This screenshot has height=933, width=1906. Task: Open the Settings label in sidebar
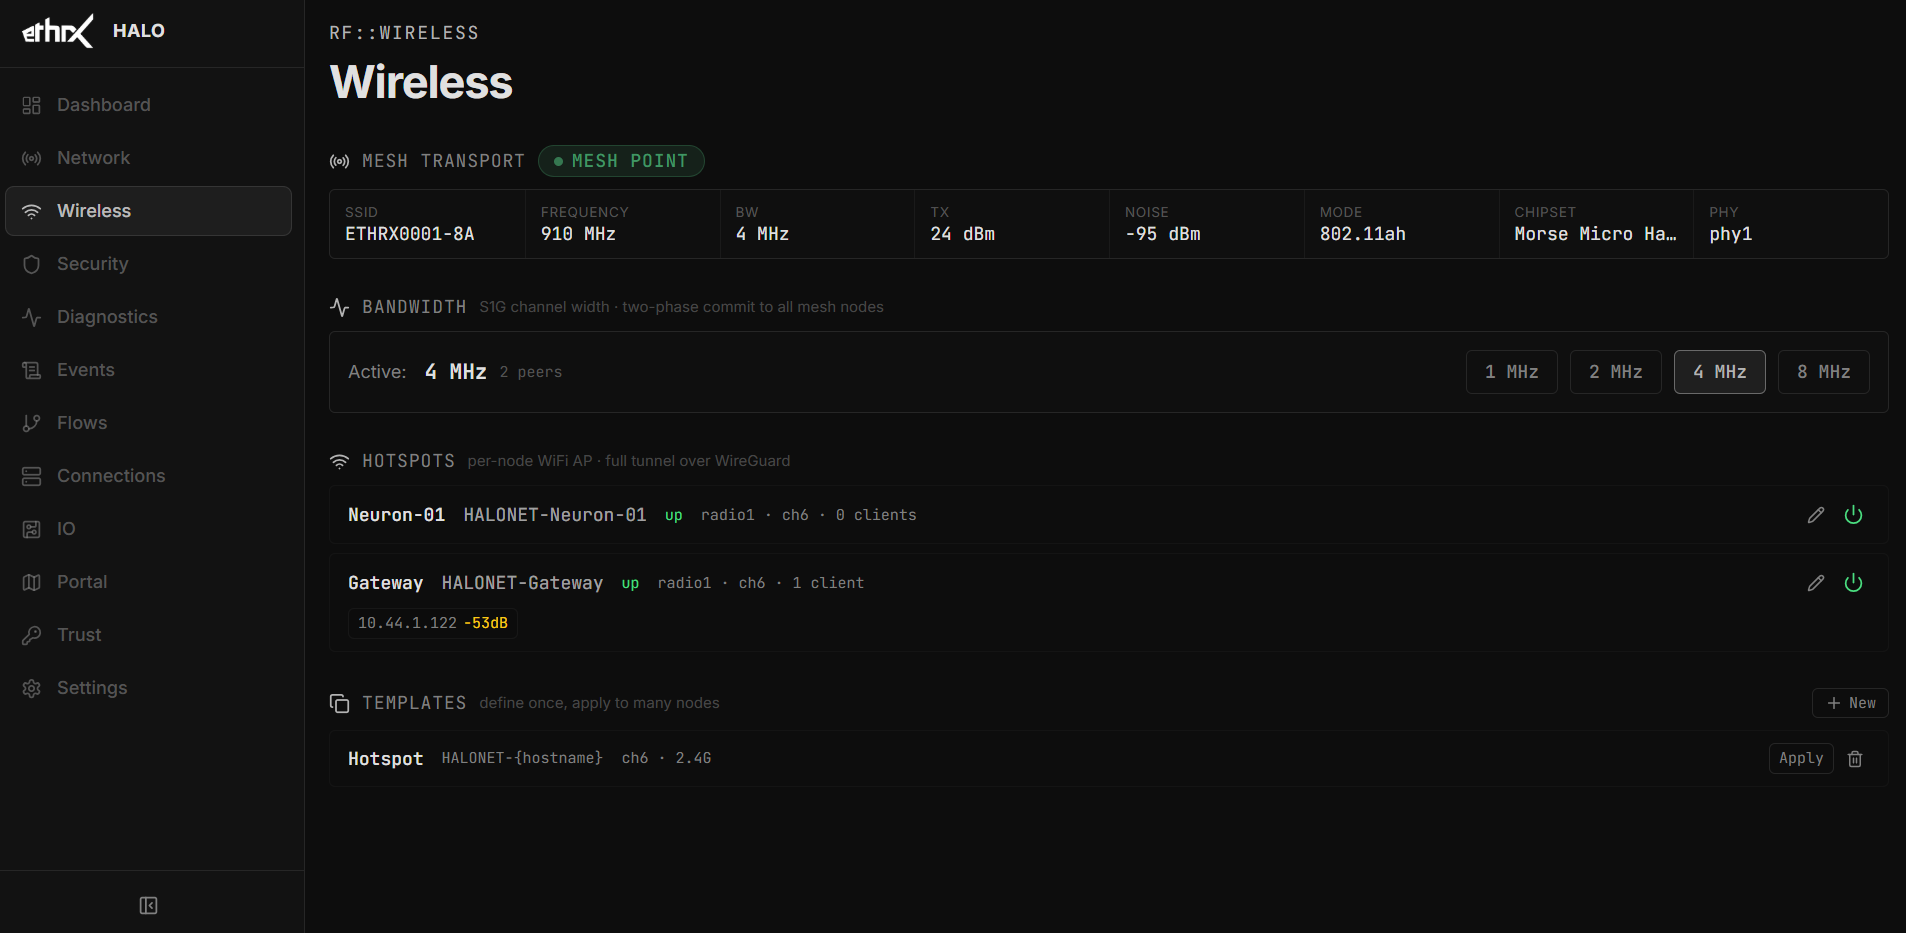tap(92, 688)
